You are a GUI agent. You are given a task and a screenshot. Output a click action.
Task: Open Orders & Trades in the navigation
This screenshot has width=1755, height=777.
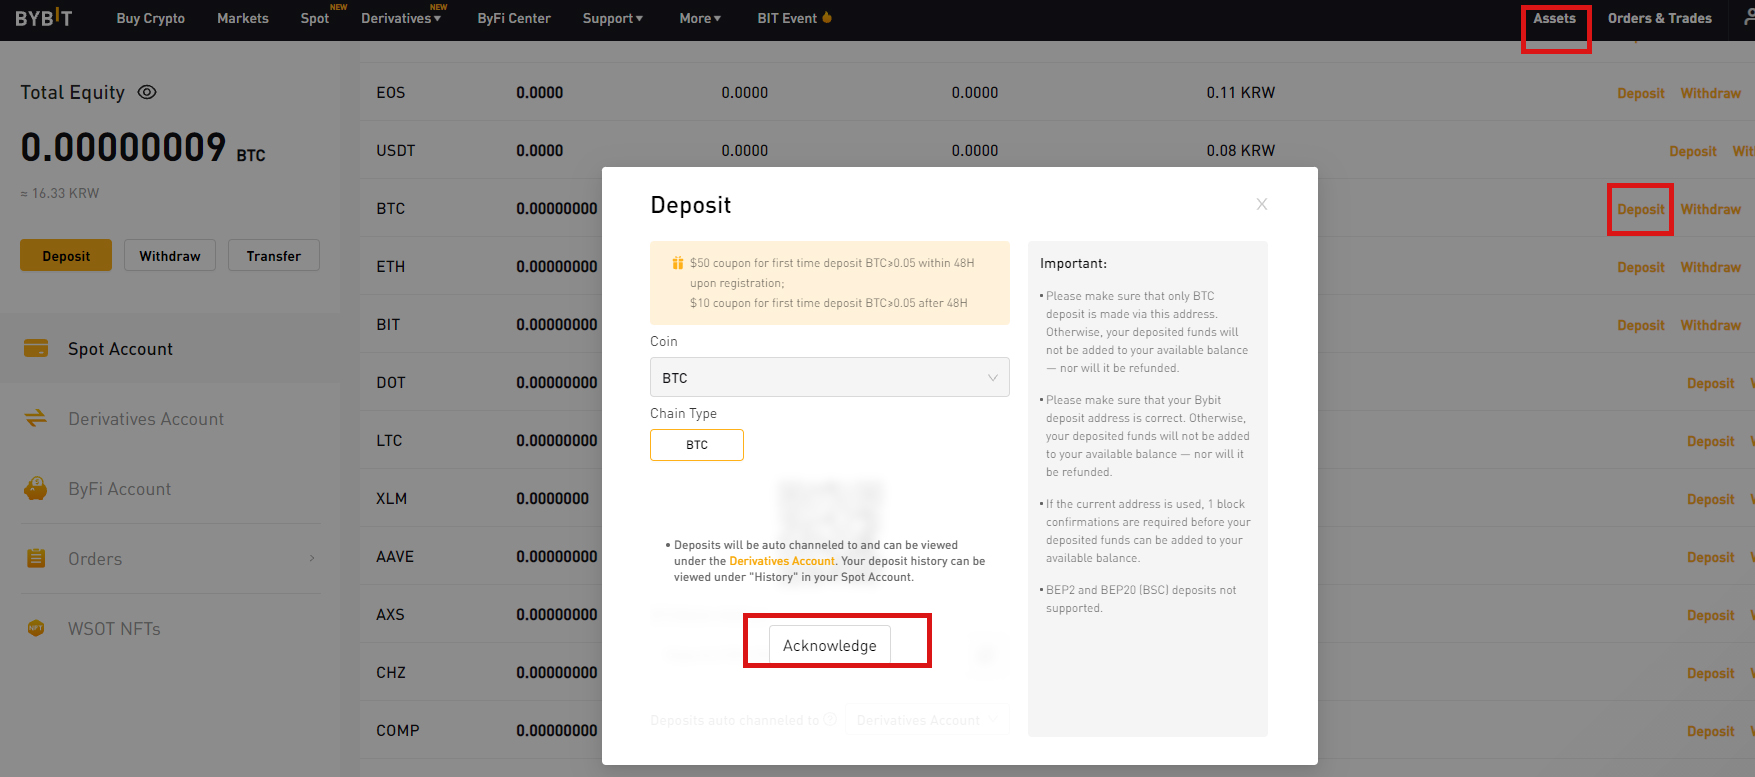tap(1660, 18)
